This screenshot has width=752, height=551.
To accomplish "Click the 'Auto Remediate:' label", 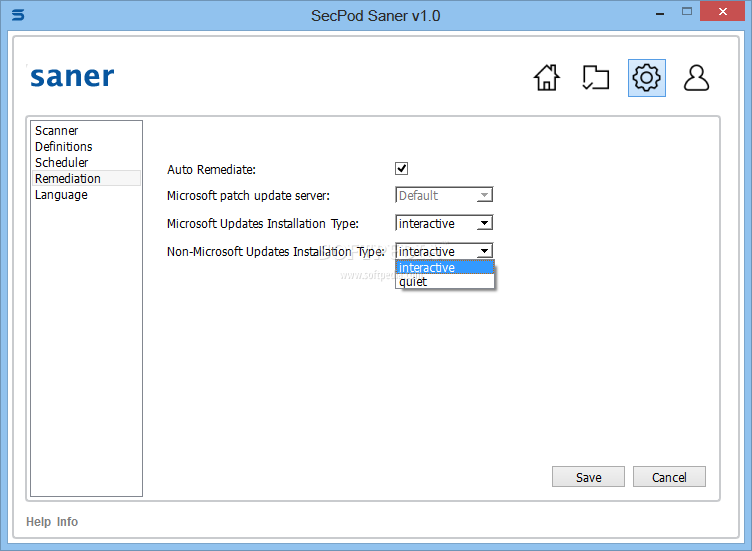I will pyautogui.click(x=211, y=169).
